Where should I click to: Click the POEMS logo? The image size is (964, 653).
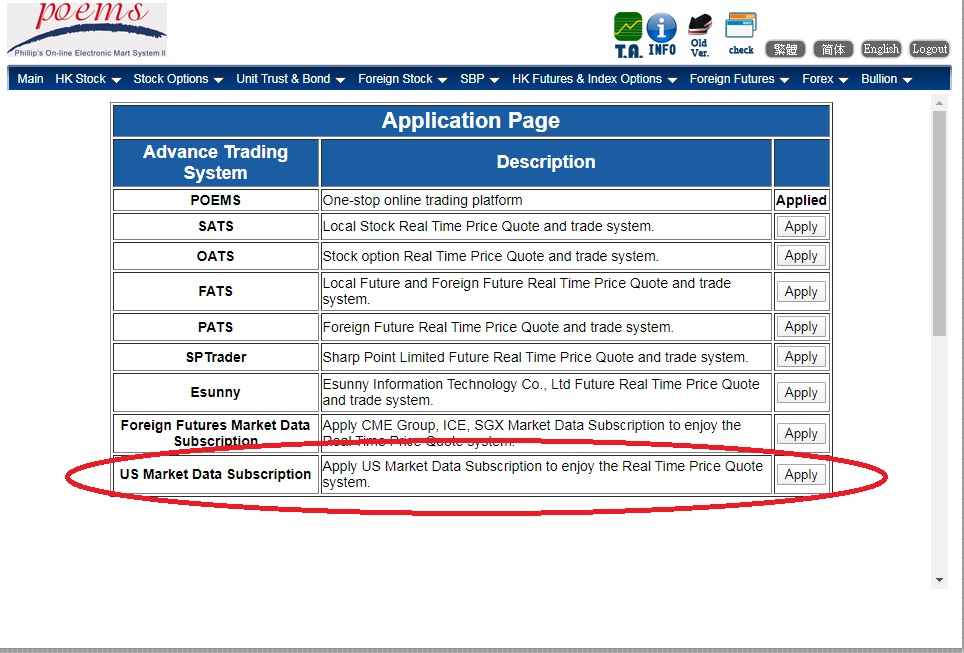pyautogui.click(x=87, y=29)
